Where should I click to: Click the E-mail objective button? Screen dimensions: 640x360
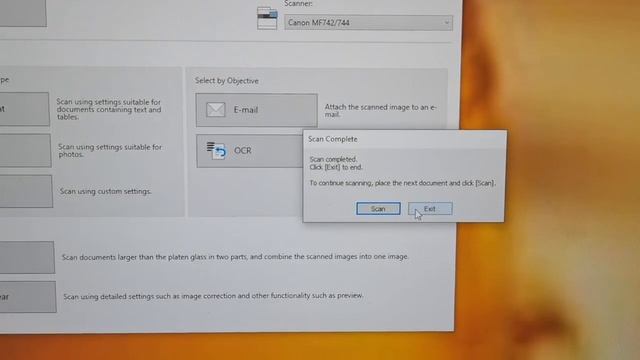coord(256,110)
